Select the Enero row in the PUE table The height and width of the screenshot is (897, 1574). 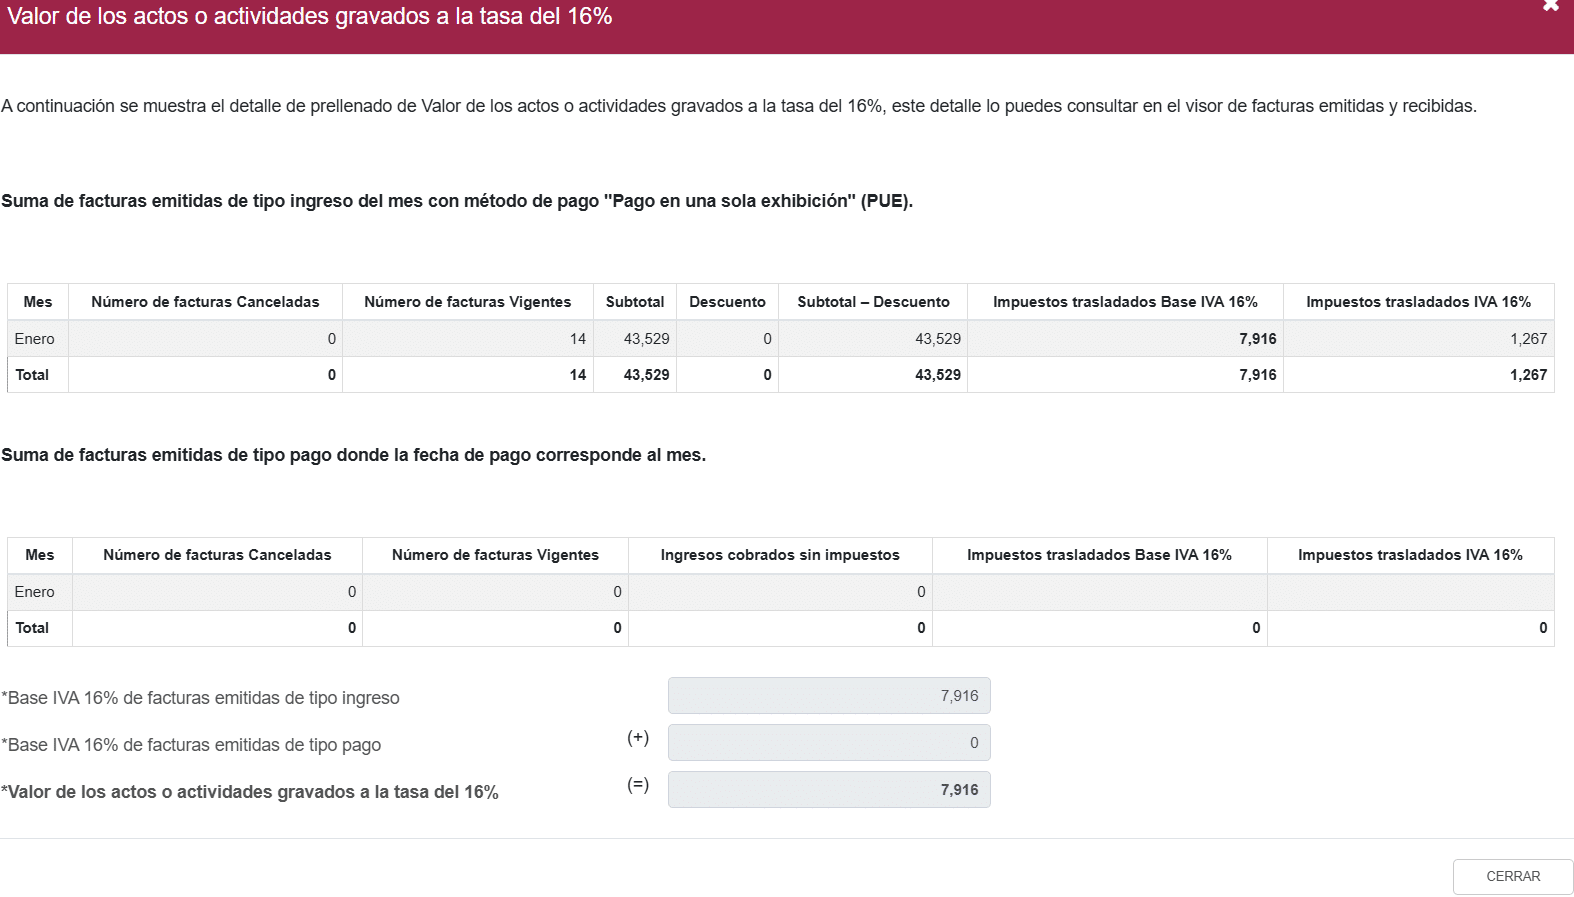tap(780, 339)
